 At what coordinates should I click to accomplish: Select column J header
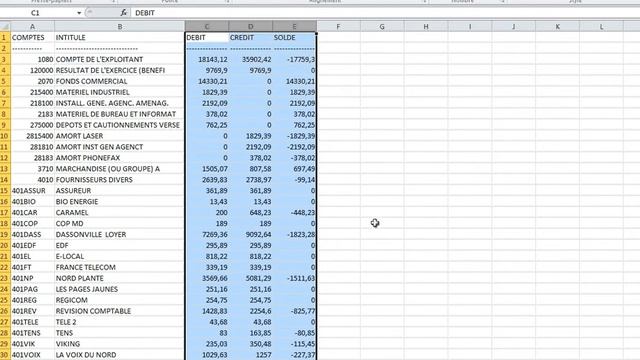pos(513,27)
